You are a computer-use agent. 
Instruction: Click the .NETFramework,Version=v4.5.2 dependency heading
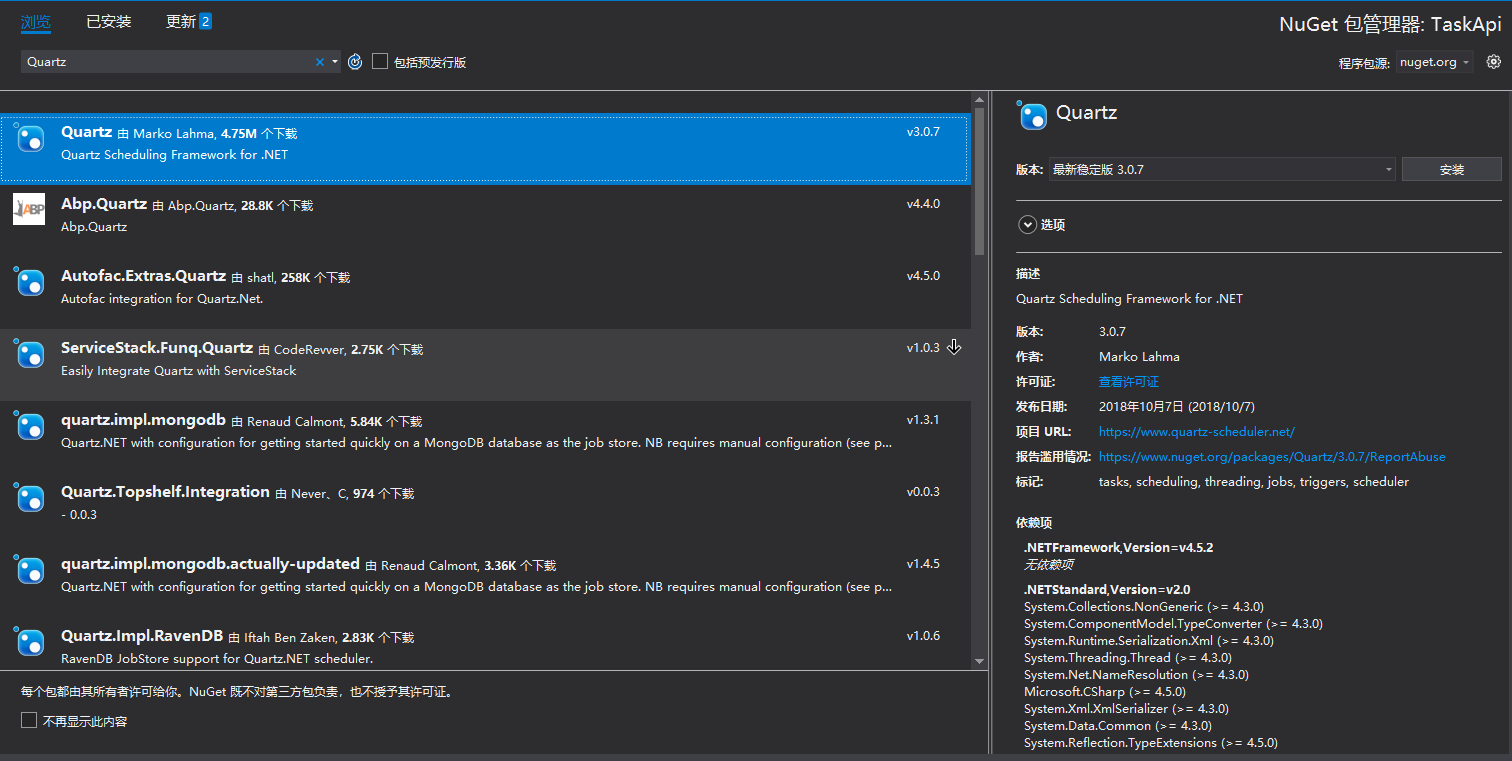(x=1119, y=548)
